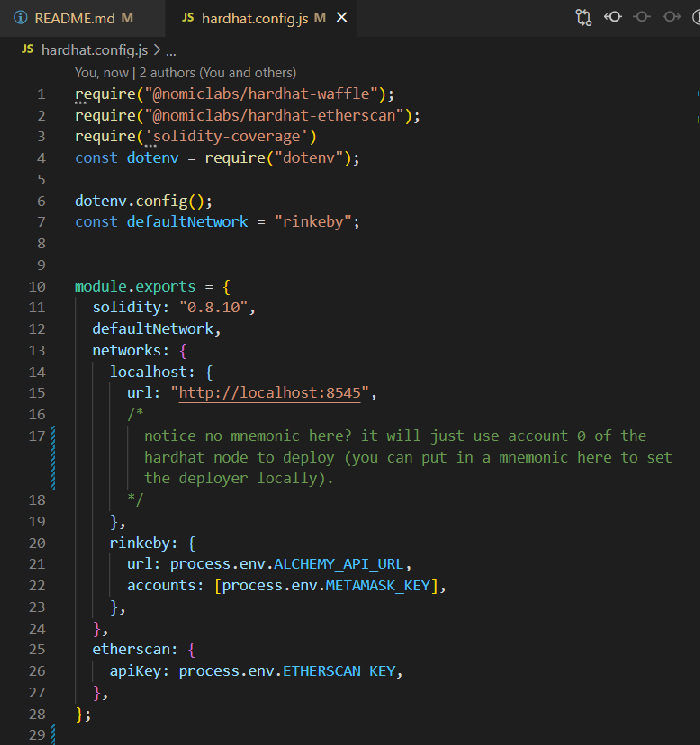Click the "rinkeby" string on line 7

(x=313, y=222)
